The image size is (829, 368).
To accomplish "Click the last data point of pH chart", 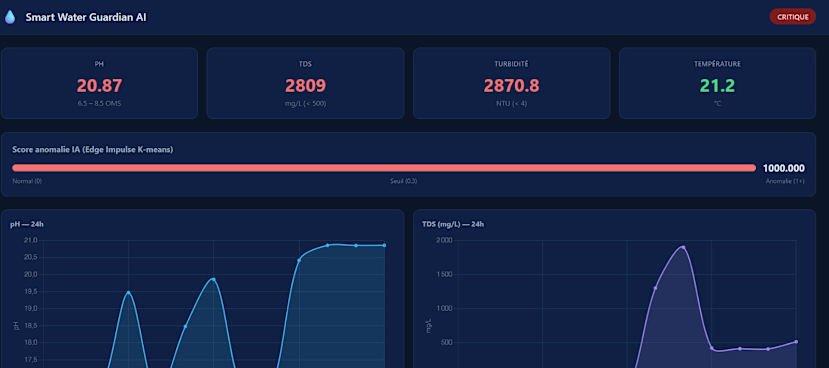I will (x=384, y=245).
